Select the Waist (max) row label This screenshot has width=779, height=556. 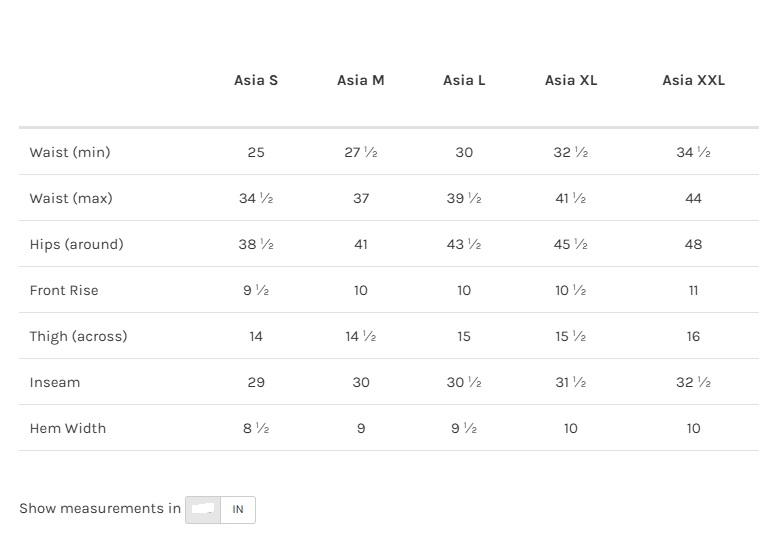pos(71,198)
